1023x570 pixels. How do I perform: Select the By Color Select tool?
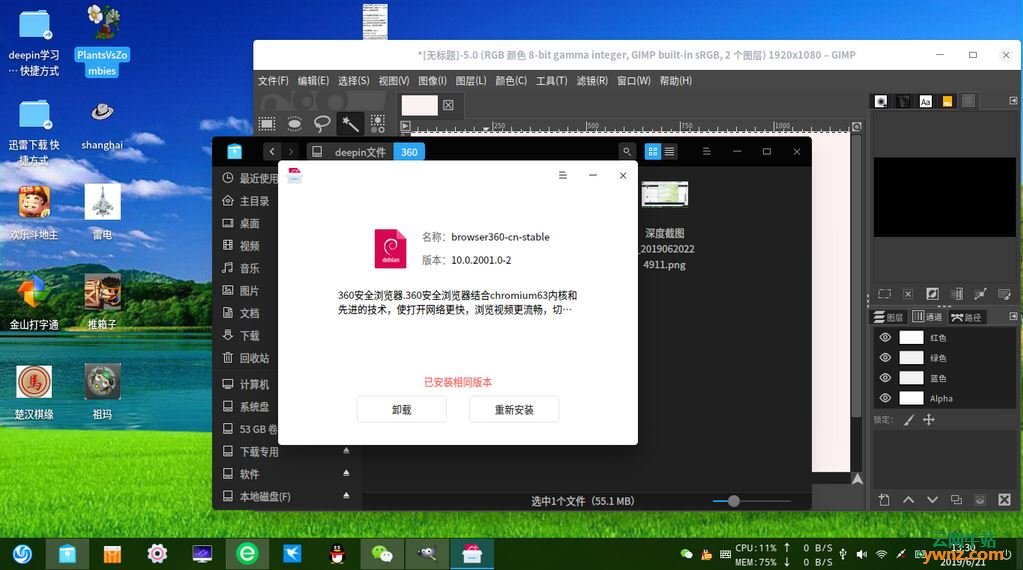[x=377, y=123]
